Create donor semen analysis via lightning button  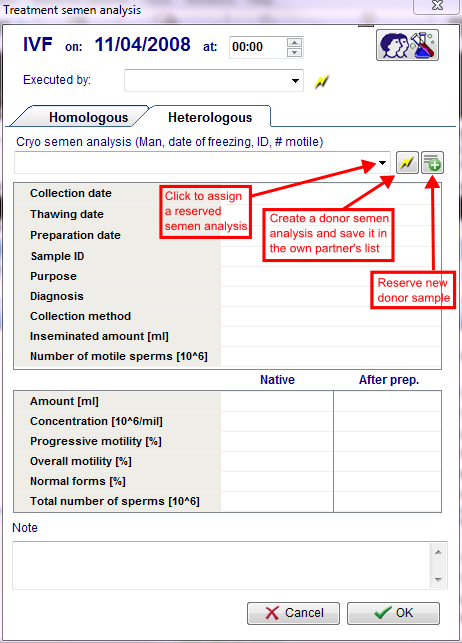[407, 163]
